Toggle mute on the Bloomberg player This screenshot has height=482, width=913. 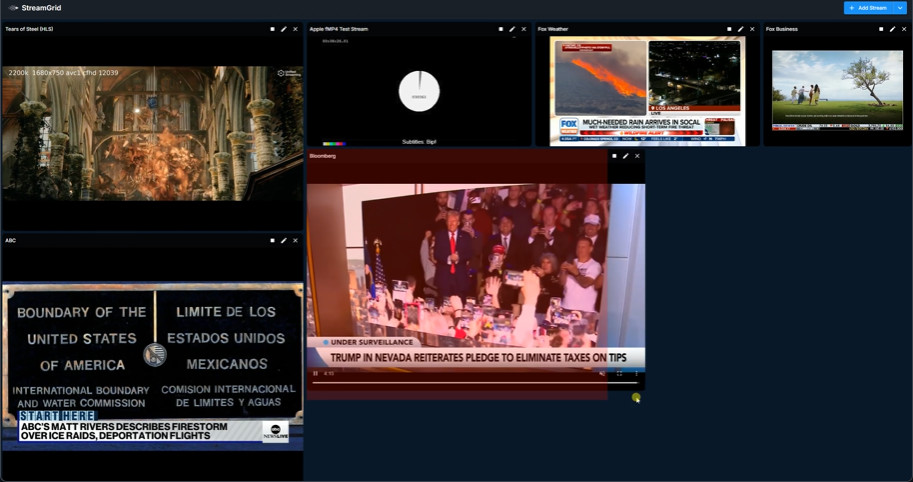click(603, 373)
